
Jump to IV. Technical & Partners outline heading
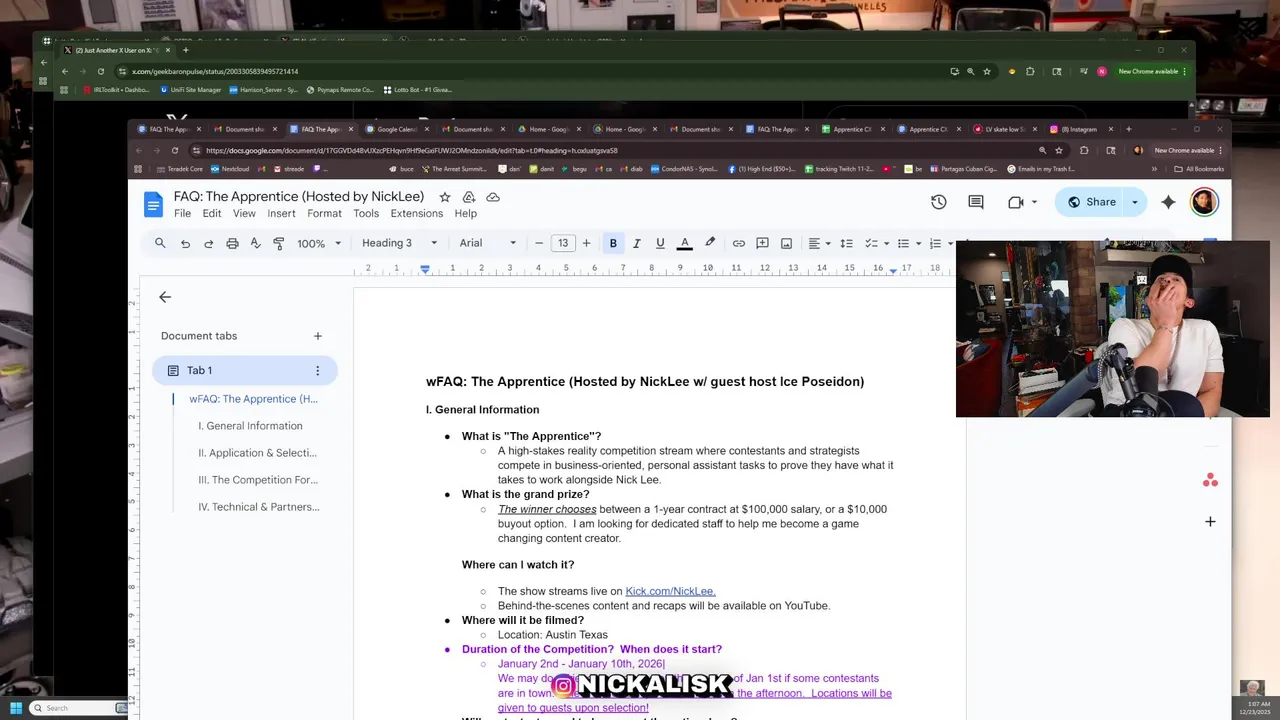click(259, 507)
